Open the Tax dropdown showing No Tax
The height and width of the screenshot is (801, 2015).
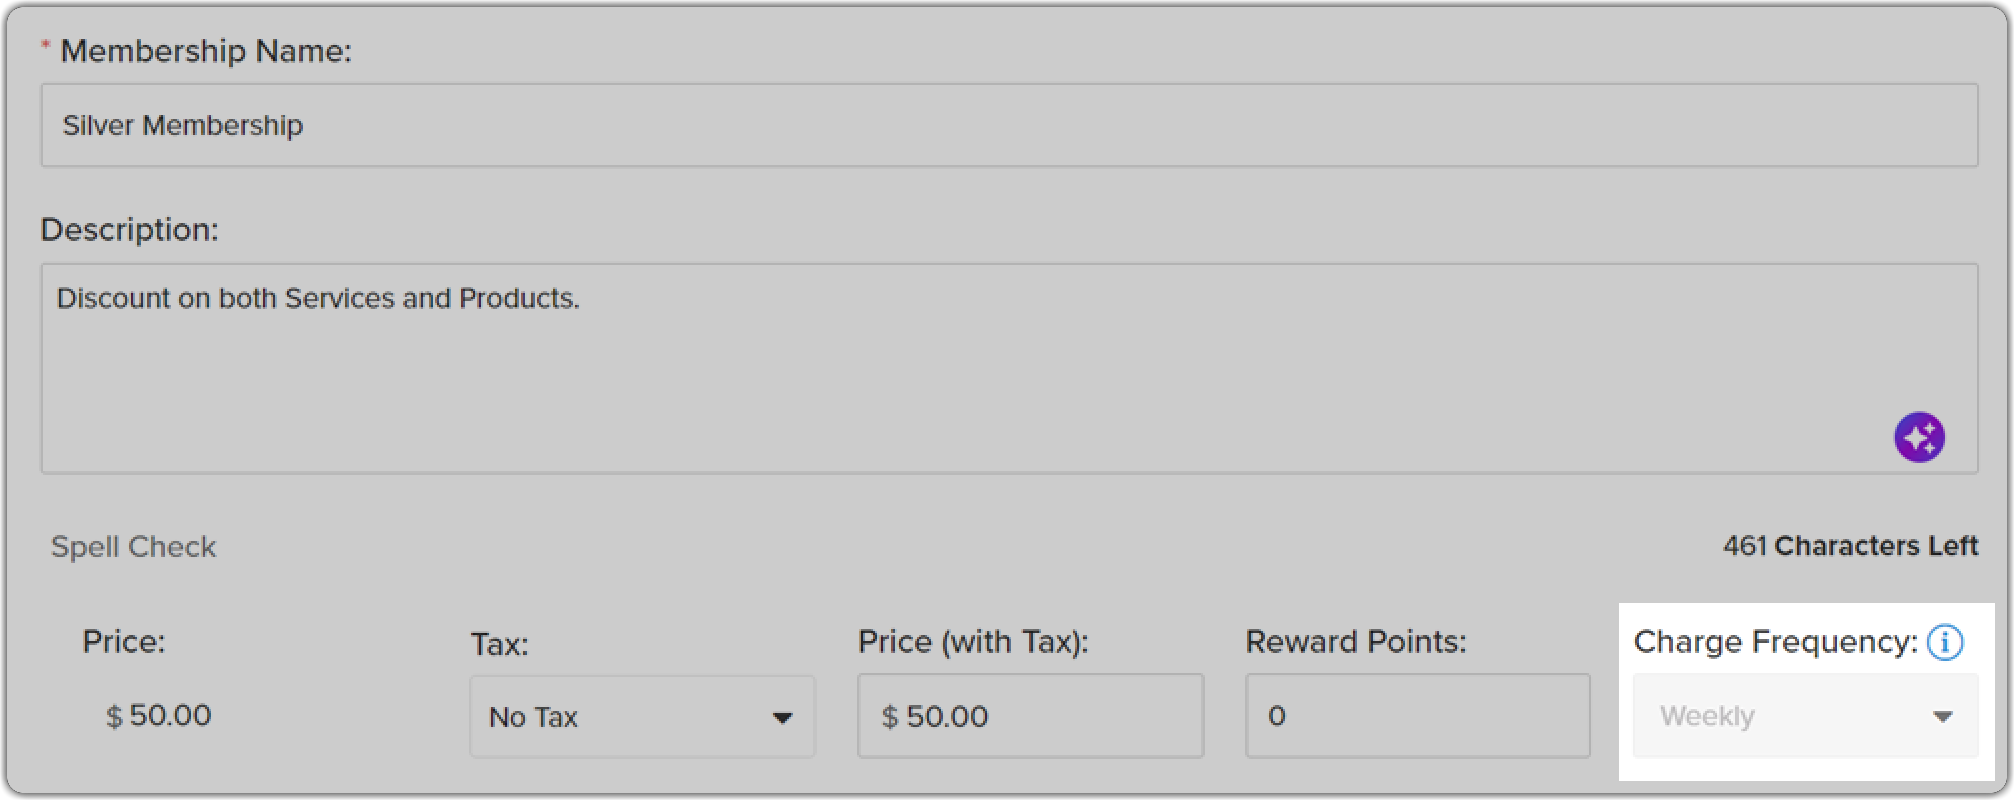coord(642,716)
